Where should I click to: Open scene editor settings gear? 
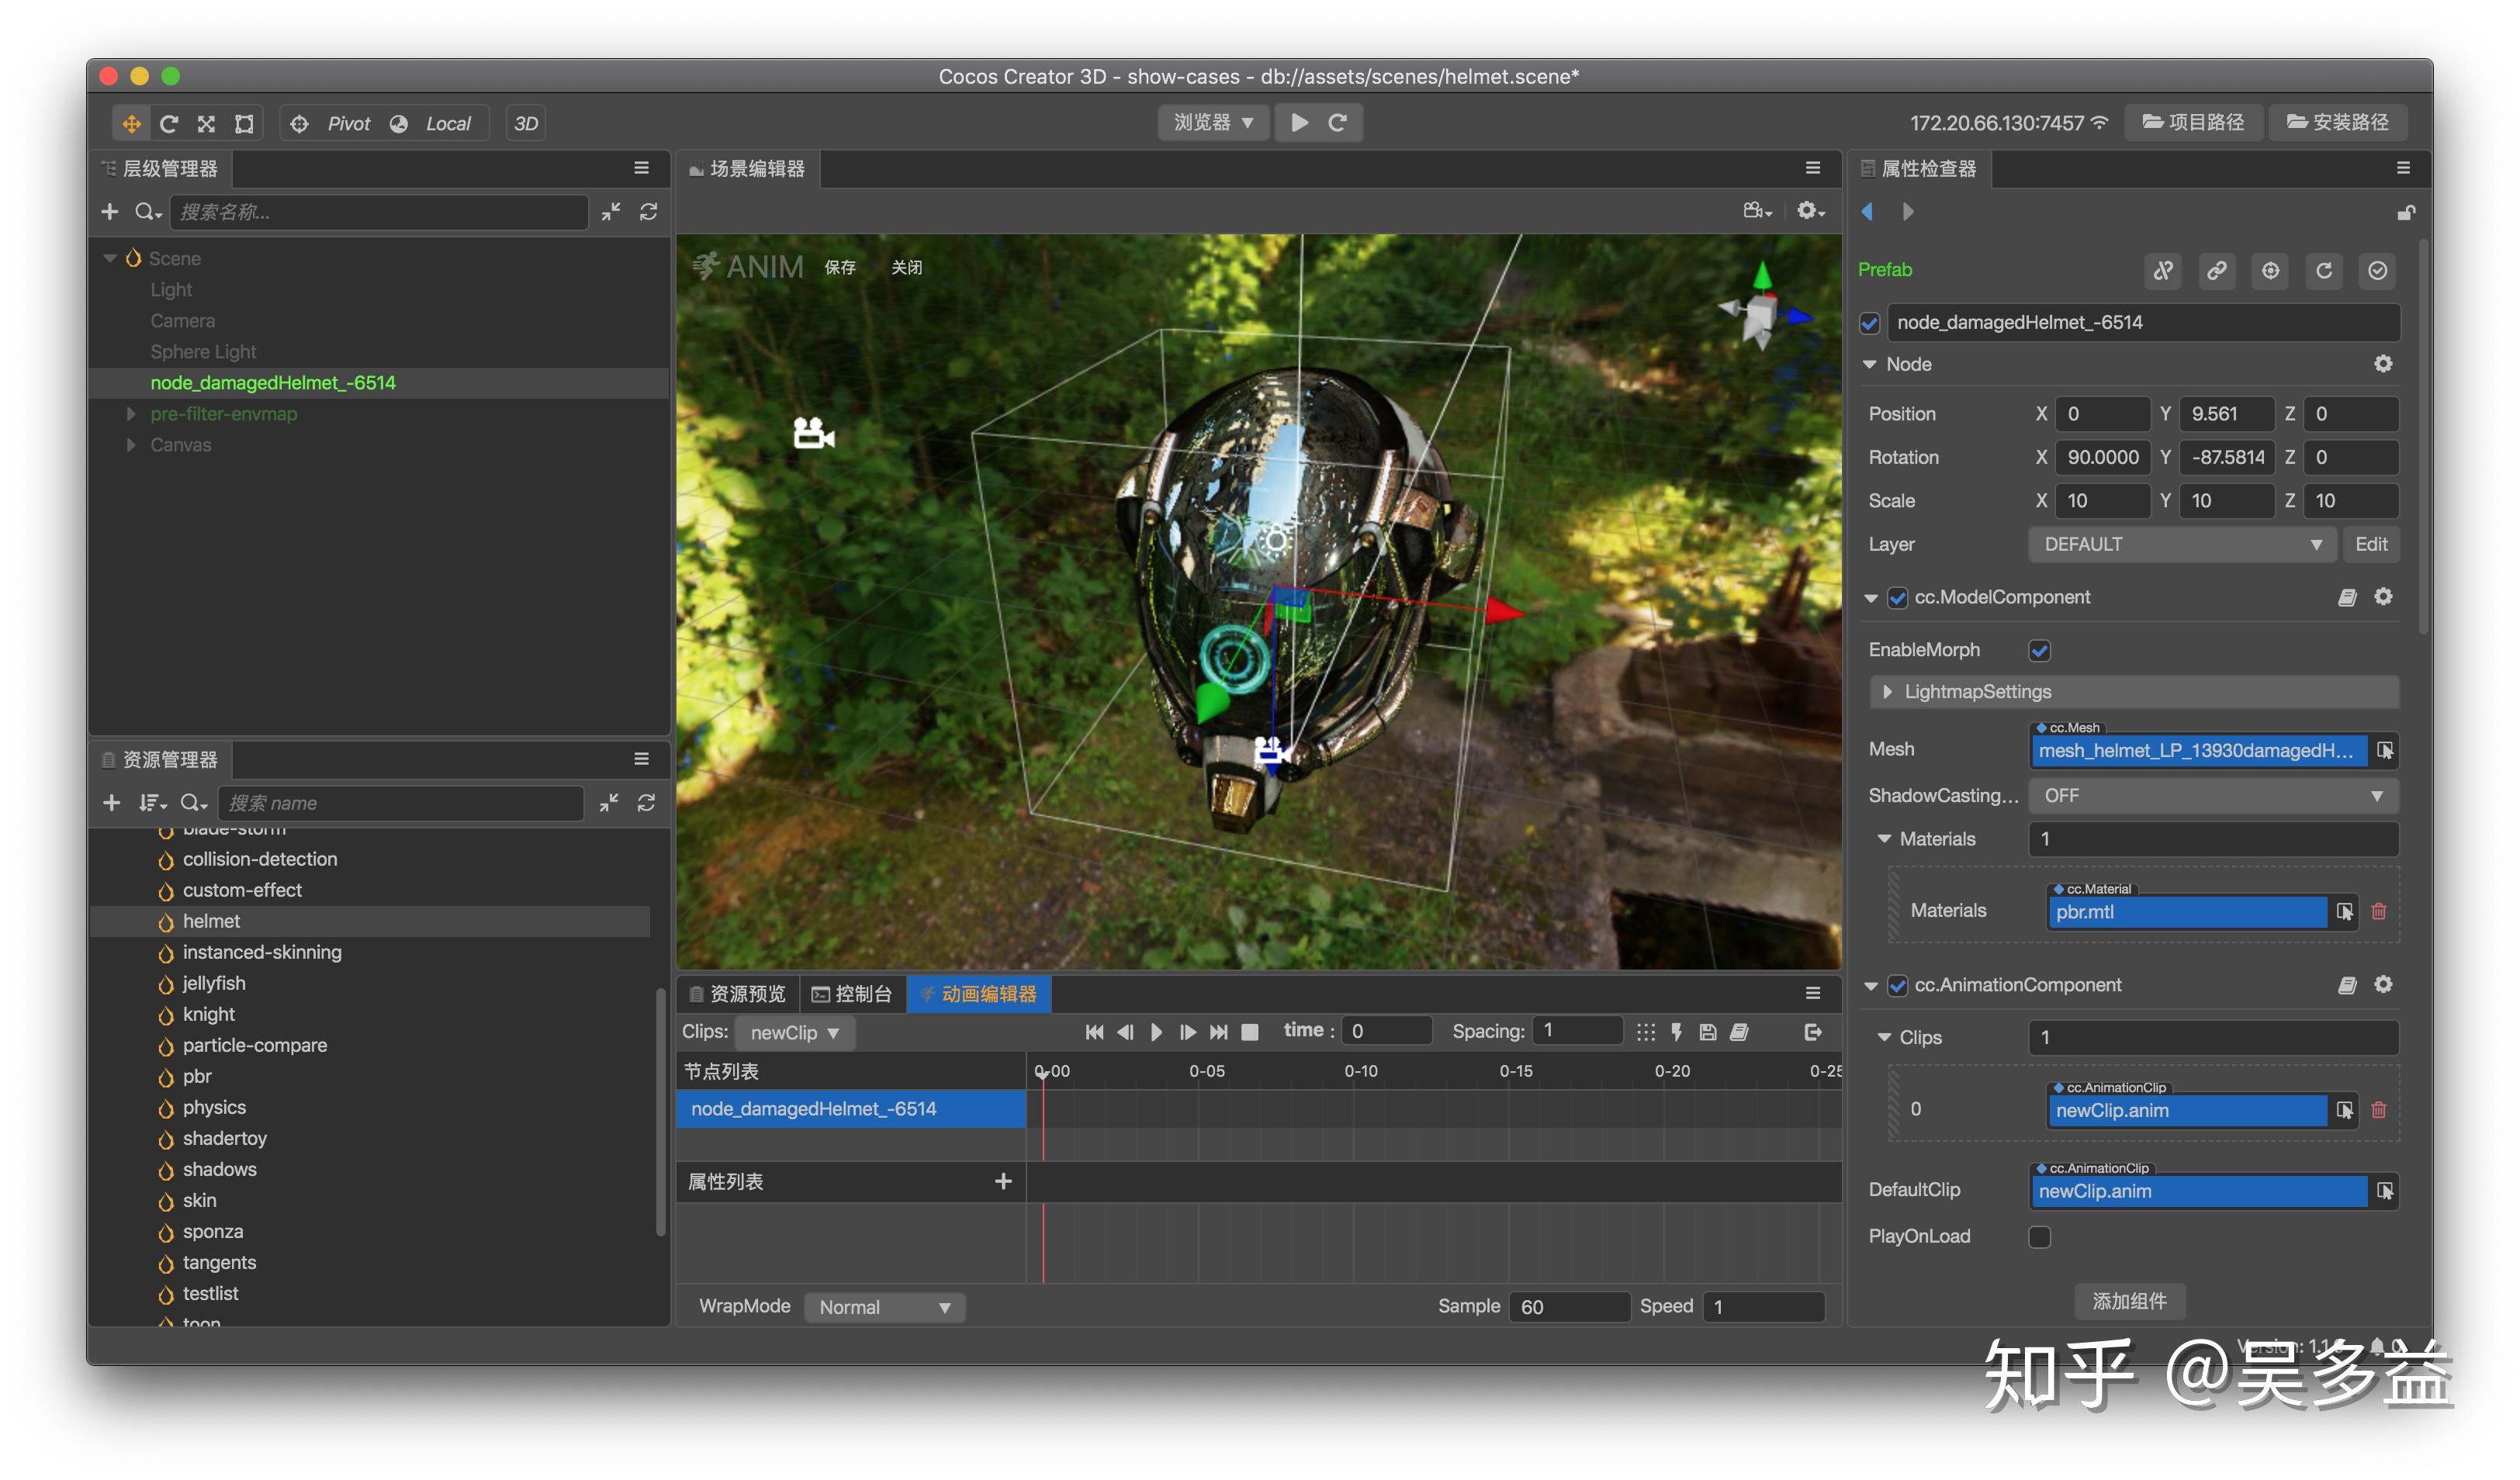1809,211
